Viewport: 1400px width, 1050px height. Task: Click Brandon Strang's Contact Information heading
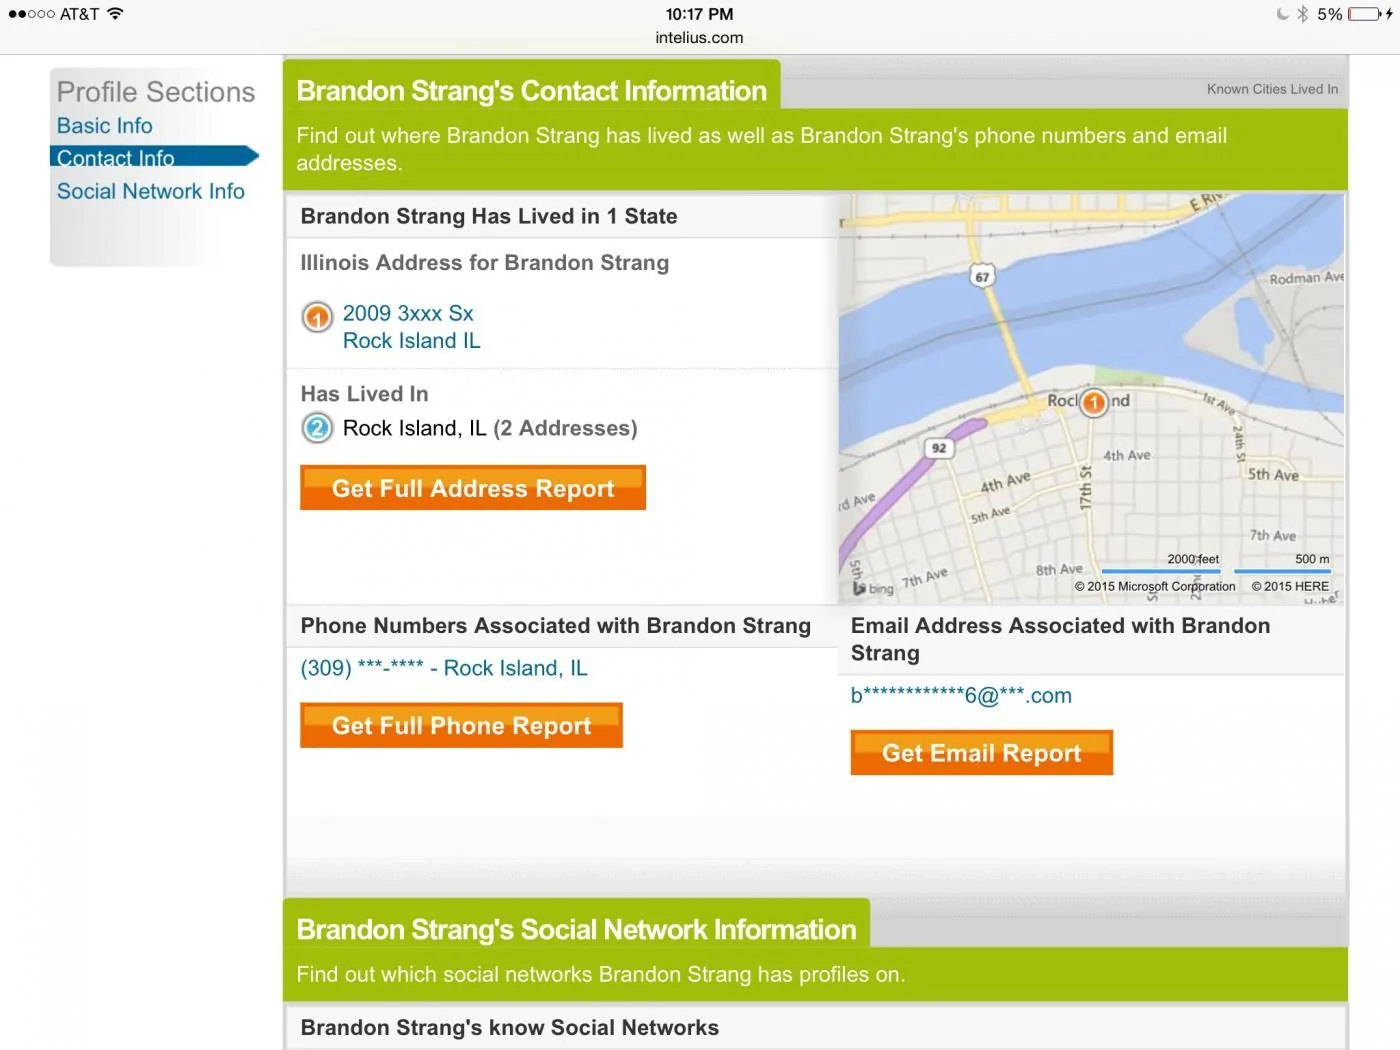coord(531,91)
